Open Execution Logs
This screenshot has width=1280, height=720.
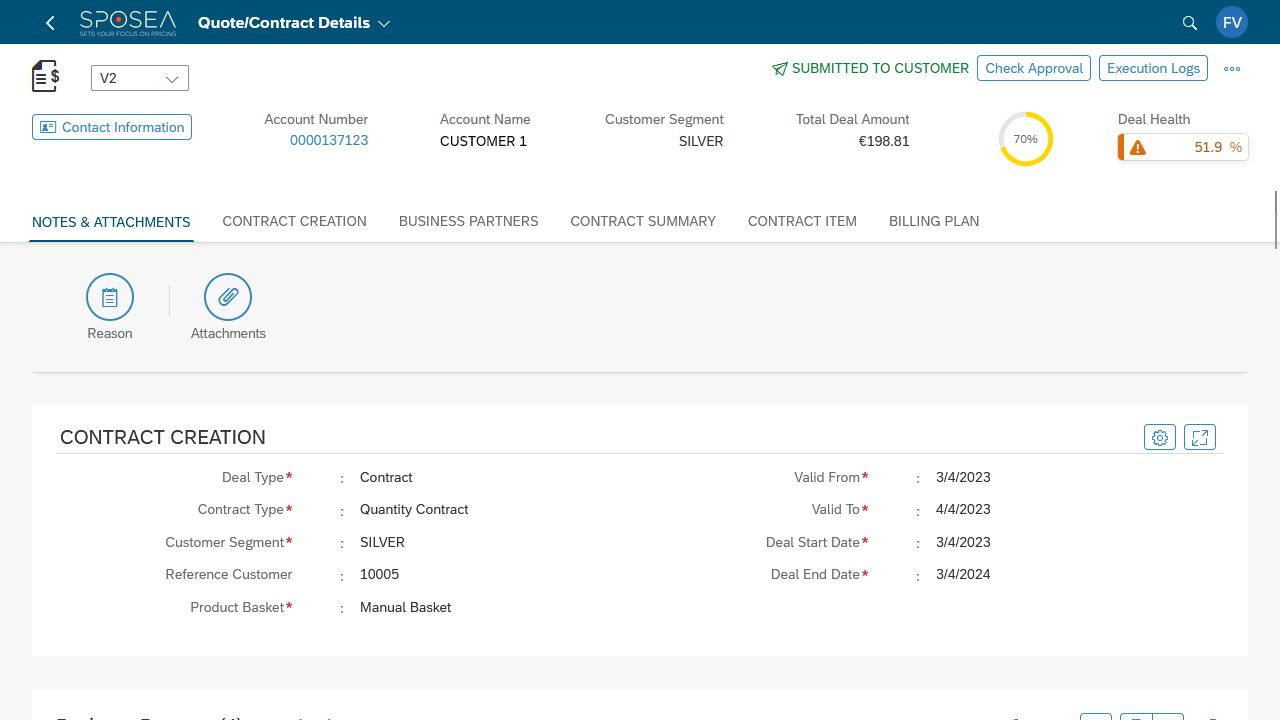click(1152, 68)
